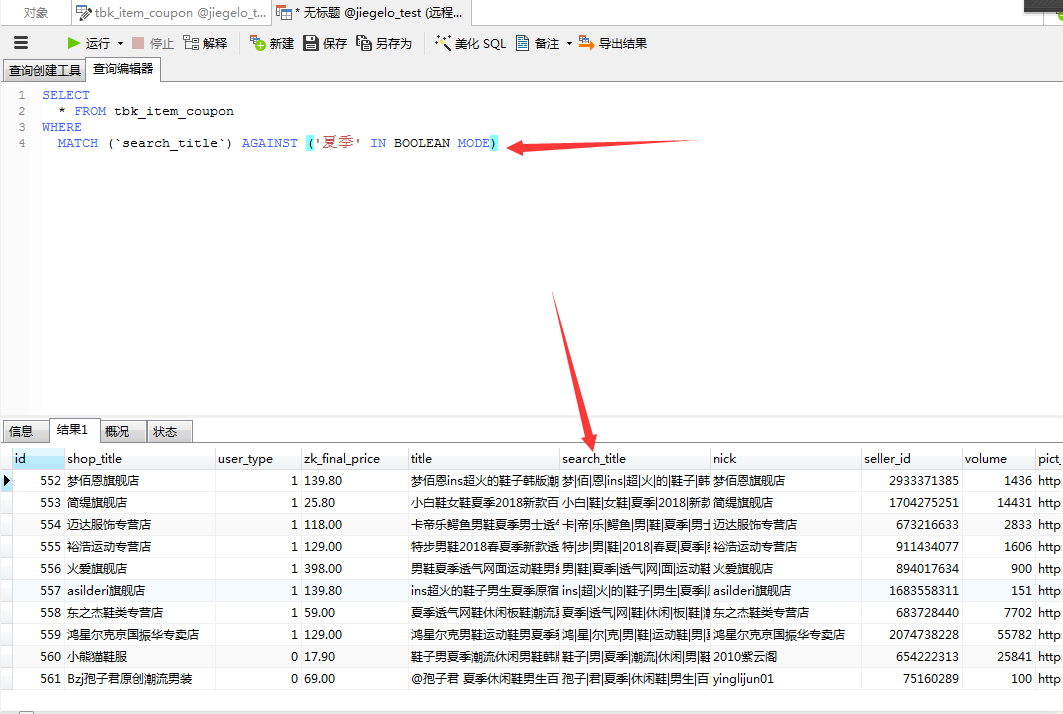
Task: Create a new query with 新建
Action: [272, 43]
